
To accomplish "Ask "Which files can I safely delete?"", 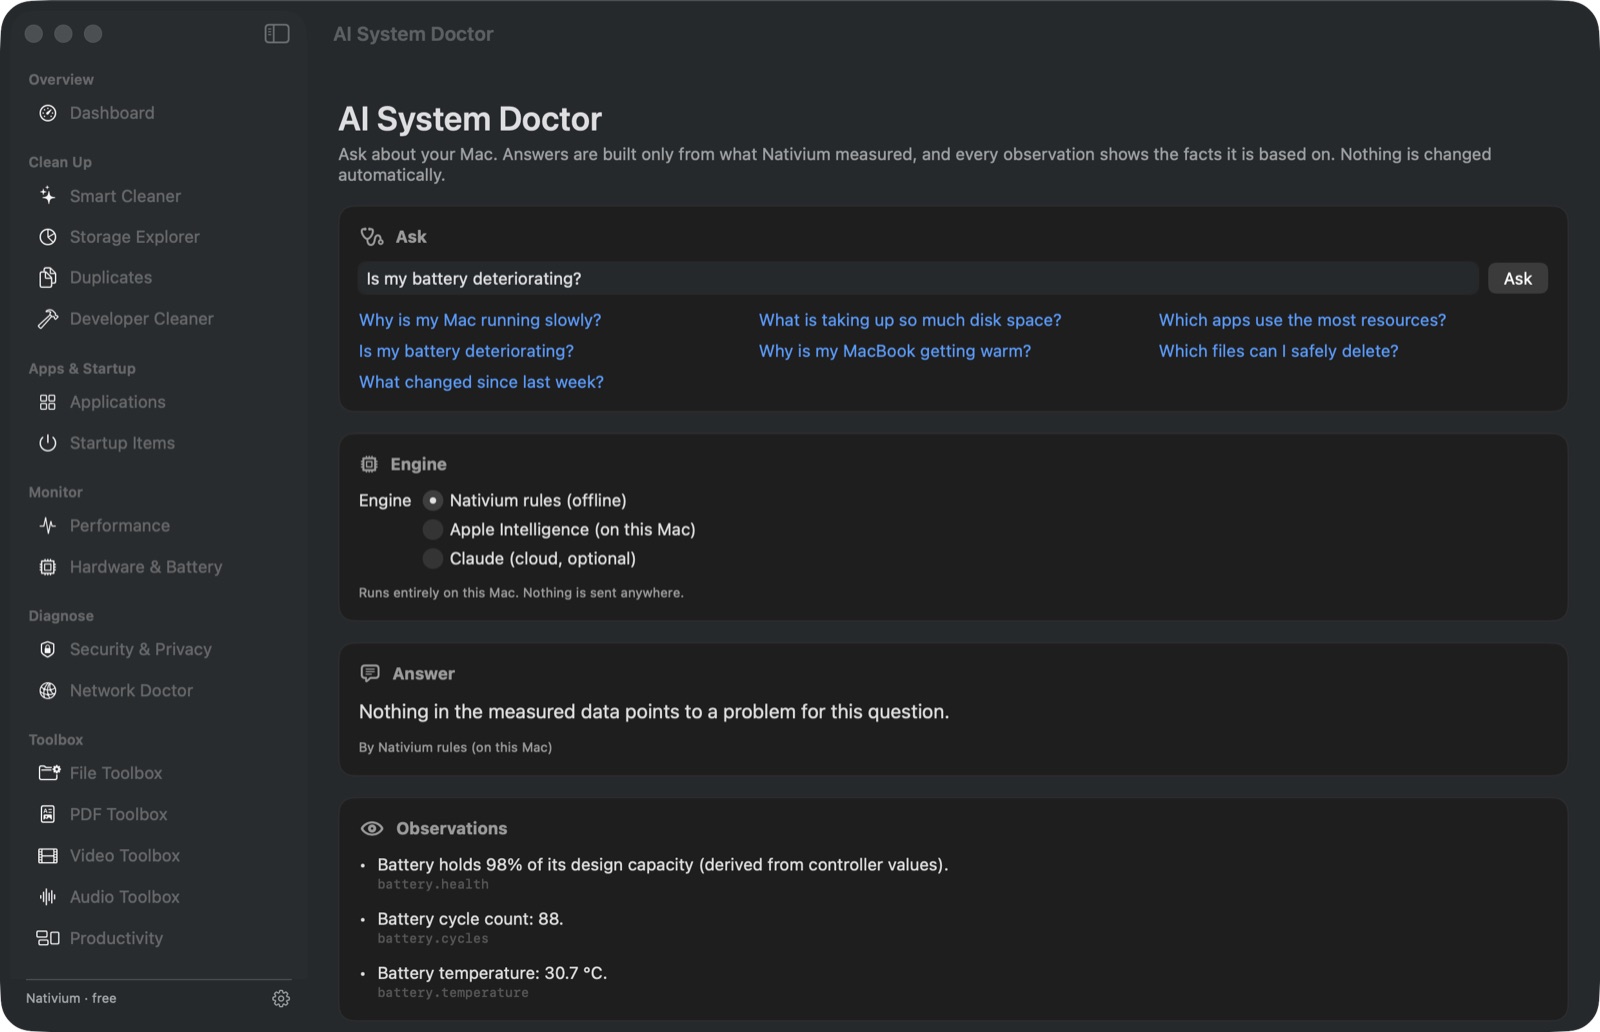I will point(1279,351).
